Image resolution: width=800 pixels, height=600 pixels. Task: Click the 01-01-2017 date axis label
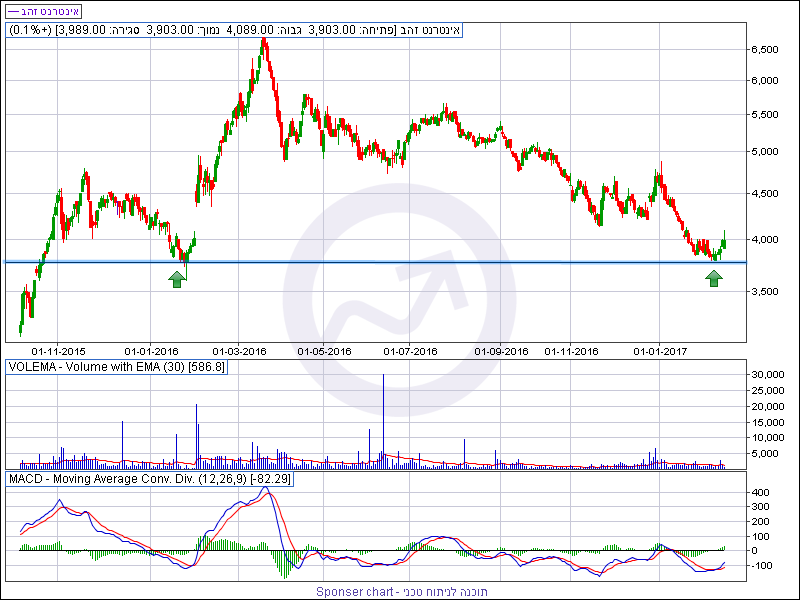[x=661, y=351]
